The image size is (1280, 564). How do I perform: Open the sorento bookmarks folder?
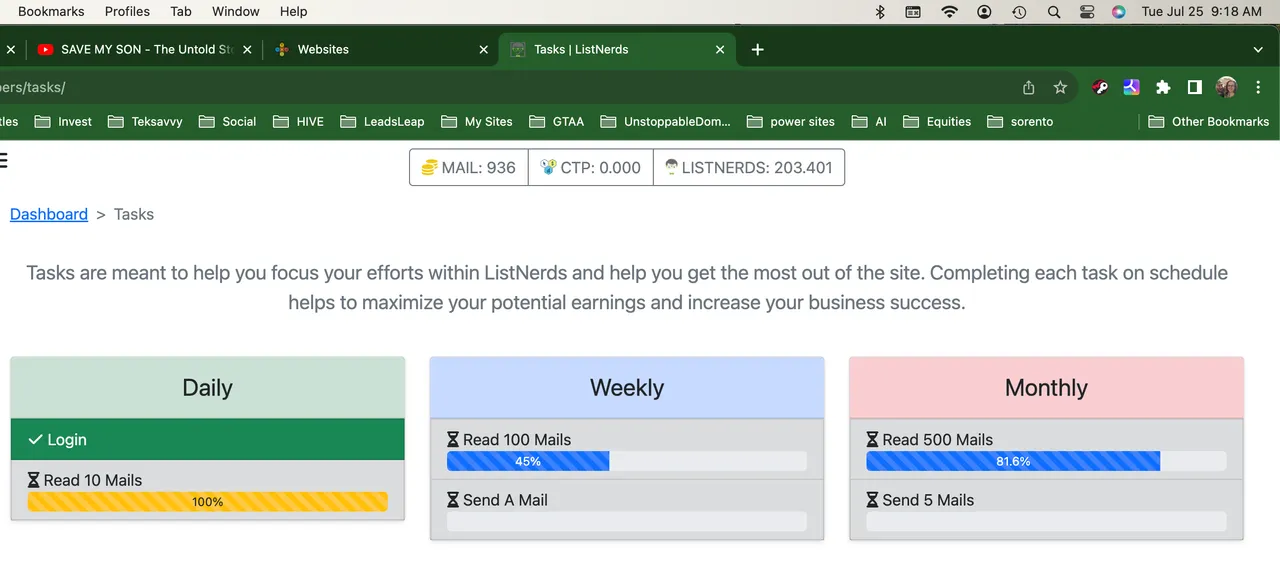1020,121
